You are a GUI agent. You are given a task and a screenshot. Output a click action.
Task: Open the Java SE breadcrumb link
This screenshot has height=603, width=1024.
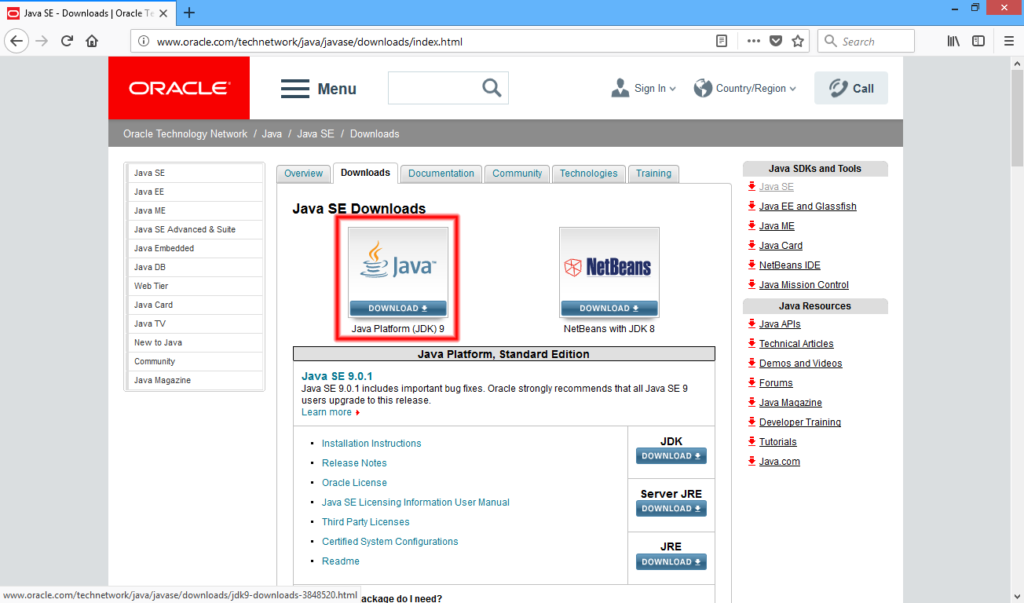pos(315,134)
